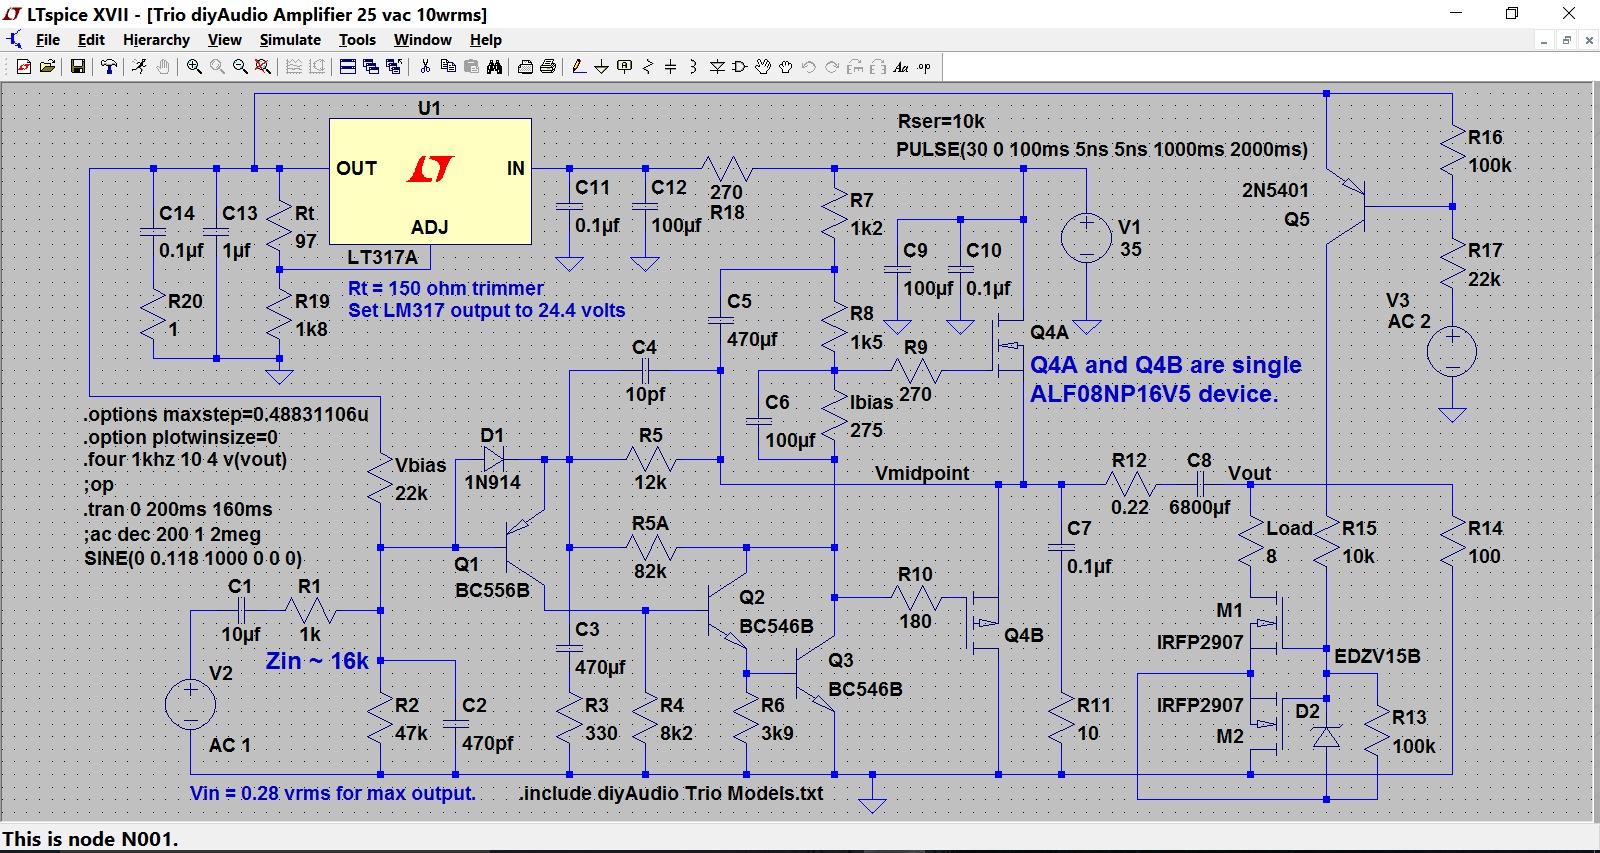Select the Copy tool icon
This screenshot has width=1600, height=853.
point(448,67)
